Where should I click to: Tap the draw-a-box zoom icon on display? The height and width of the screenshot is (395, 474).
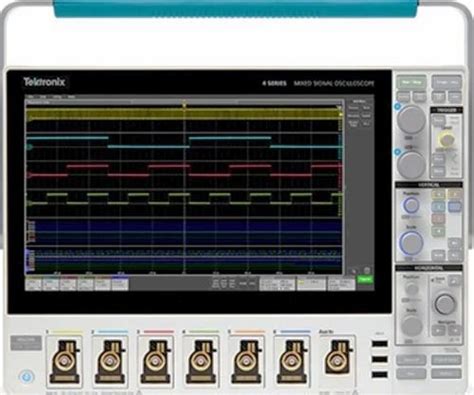353,271
